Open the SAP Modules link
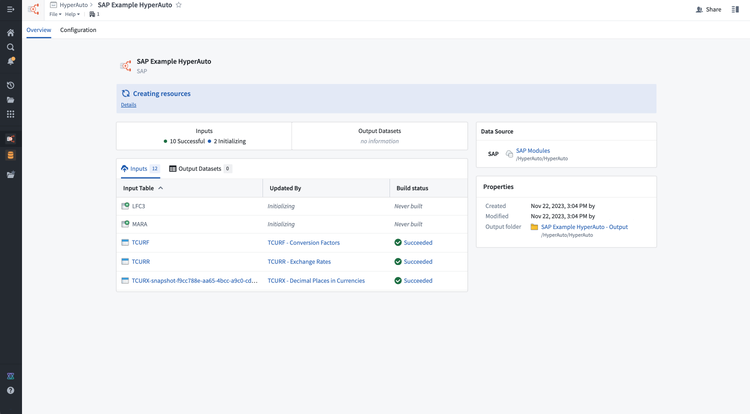The image size is (750, 414). pyautogui.click(x=533, y=151)
